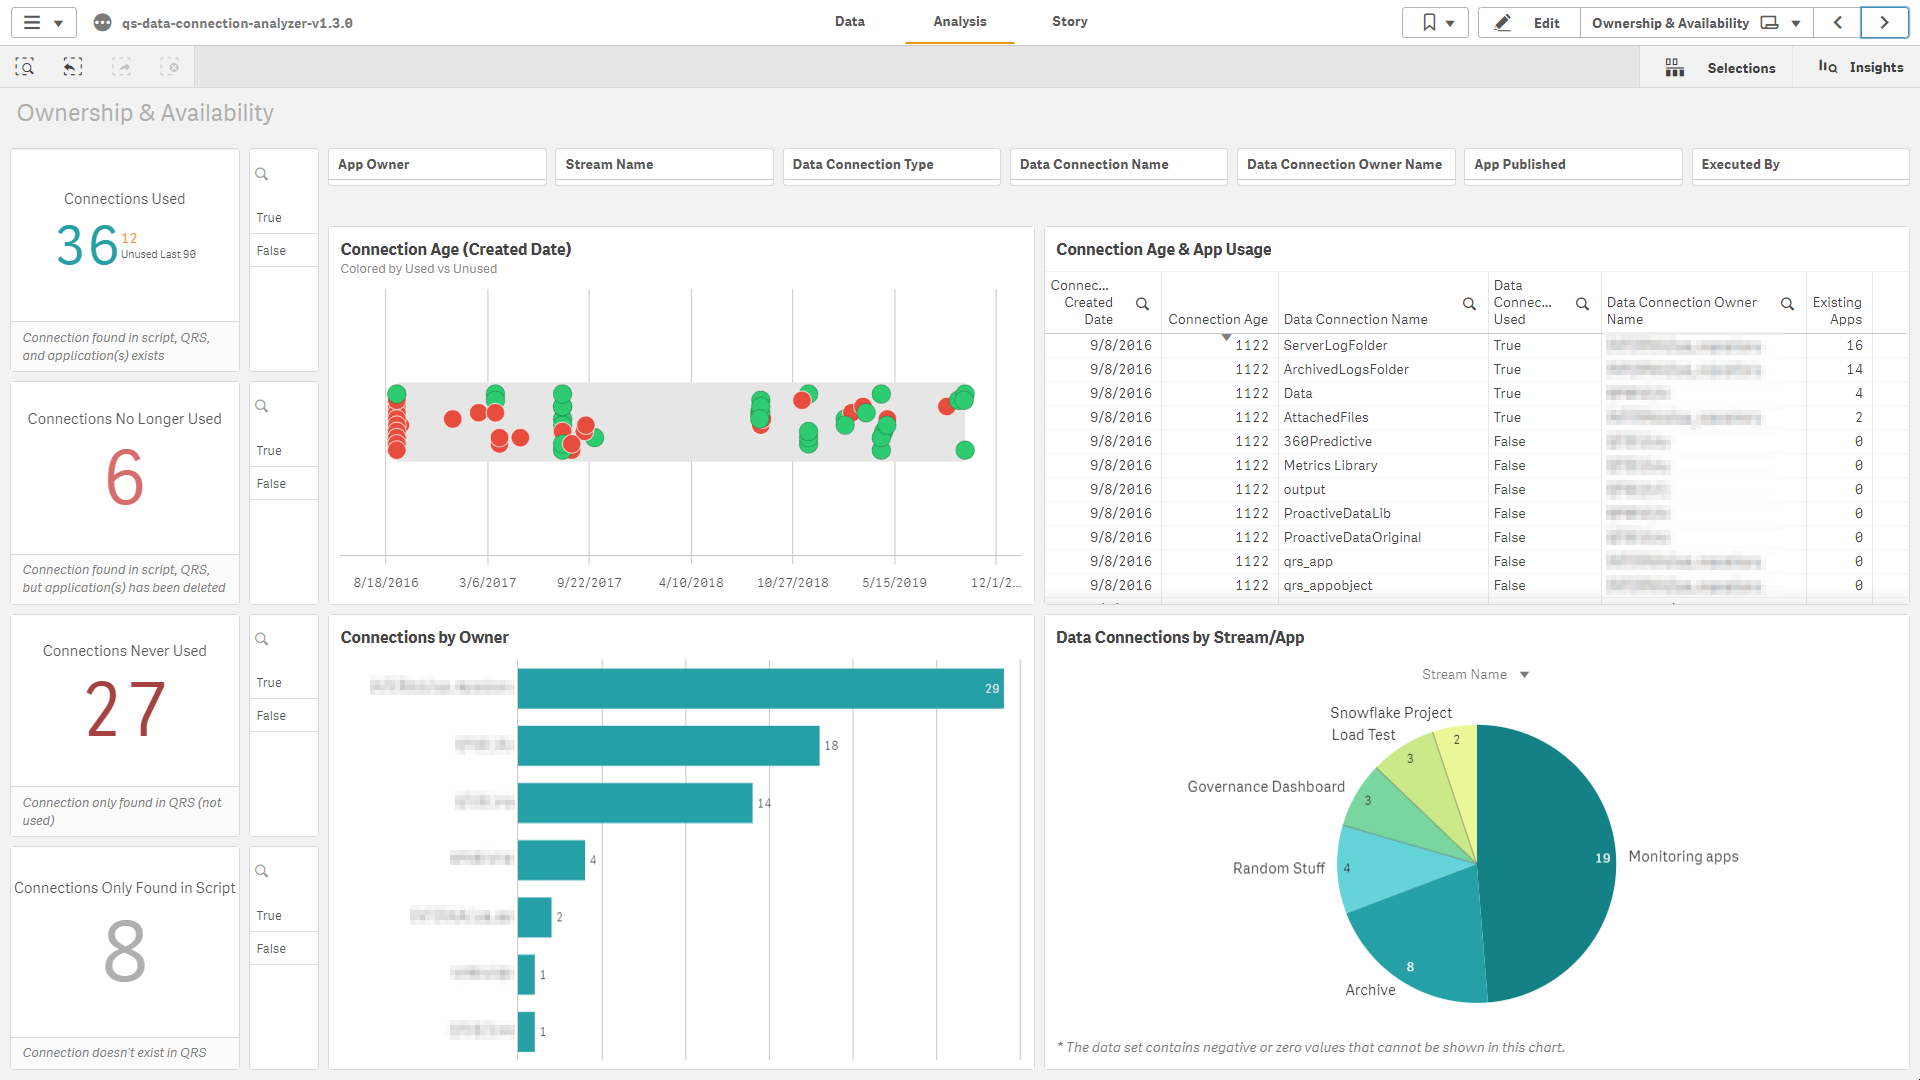Screen dimensions: 1920x1080
Task: Click the Edit button
Action: 1528,22
